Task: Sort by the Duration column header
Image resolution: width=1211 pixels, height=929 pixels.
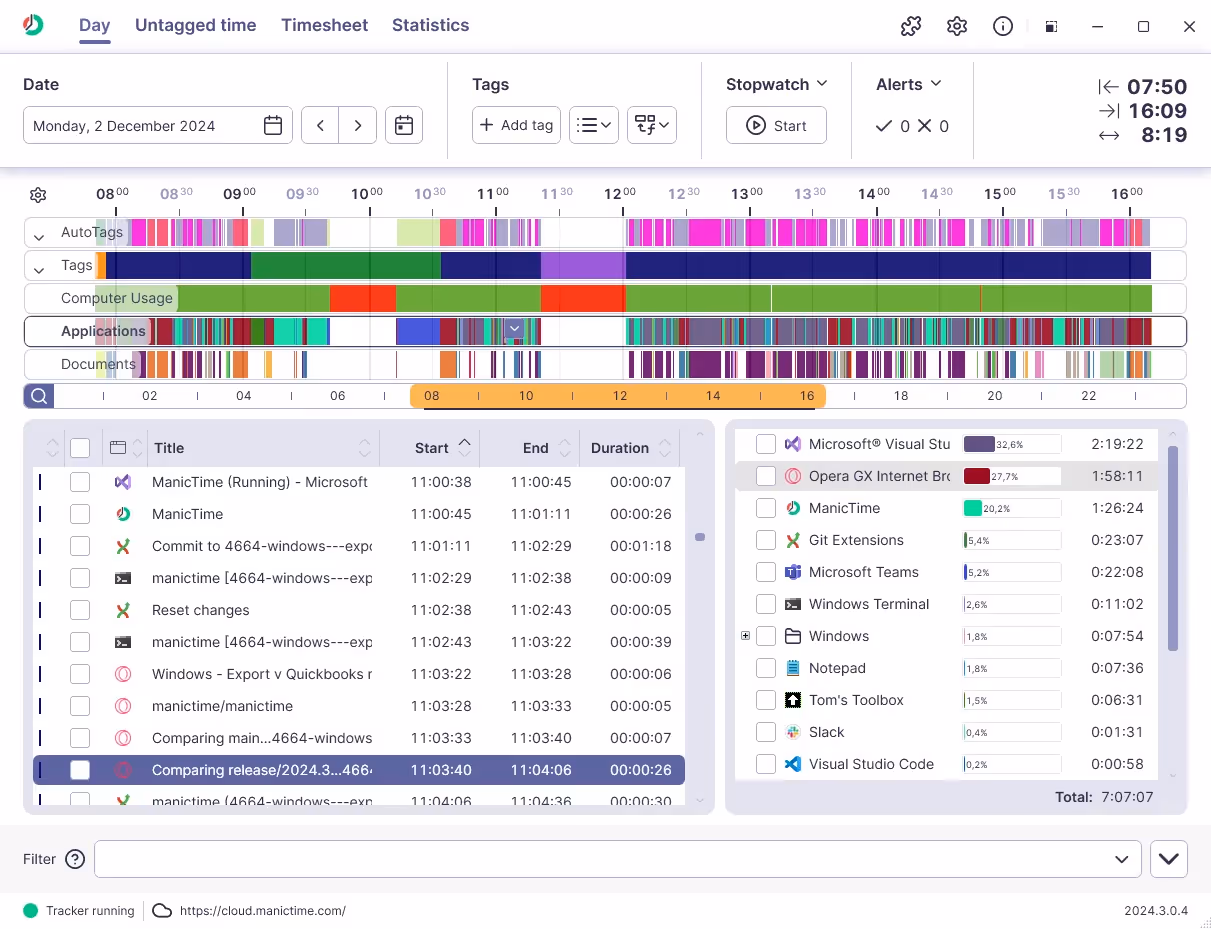Action: click(630, 448)
